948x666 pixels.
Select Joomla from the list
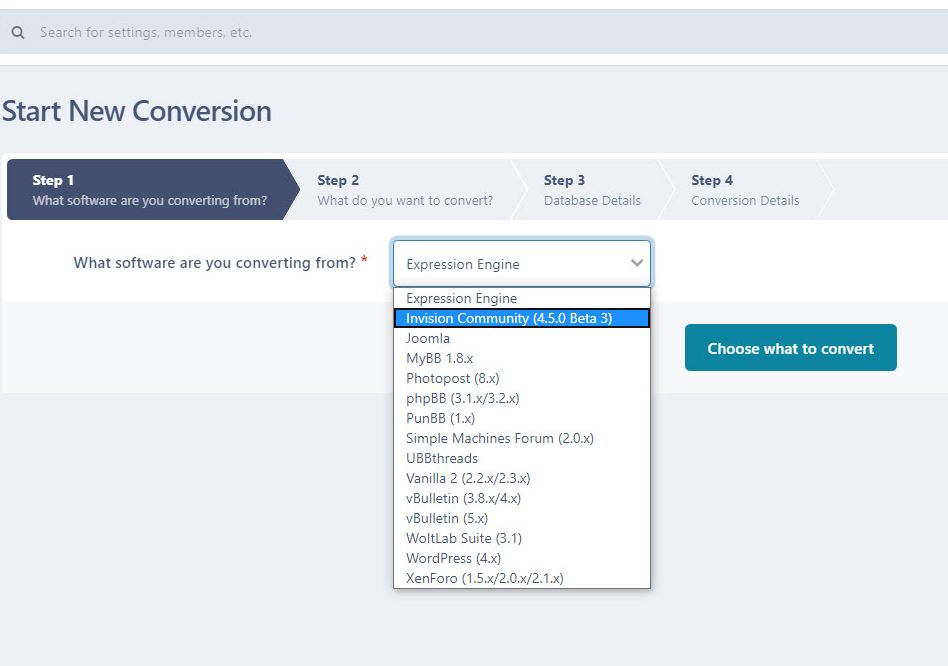coord(522,338)
